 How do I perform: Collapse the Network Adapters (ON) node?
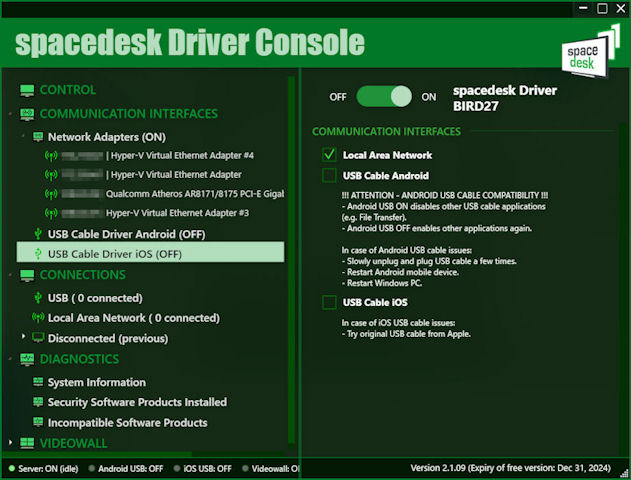(23, 136)
